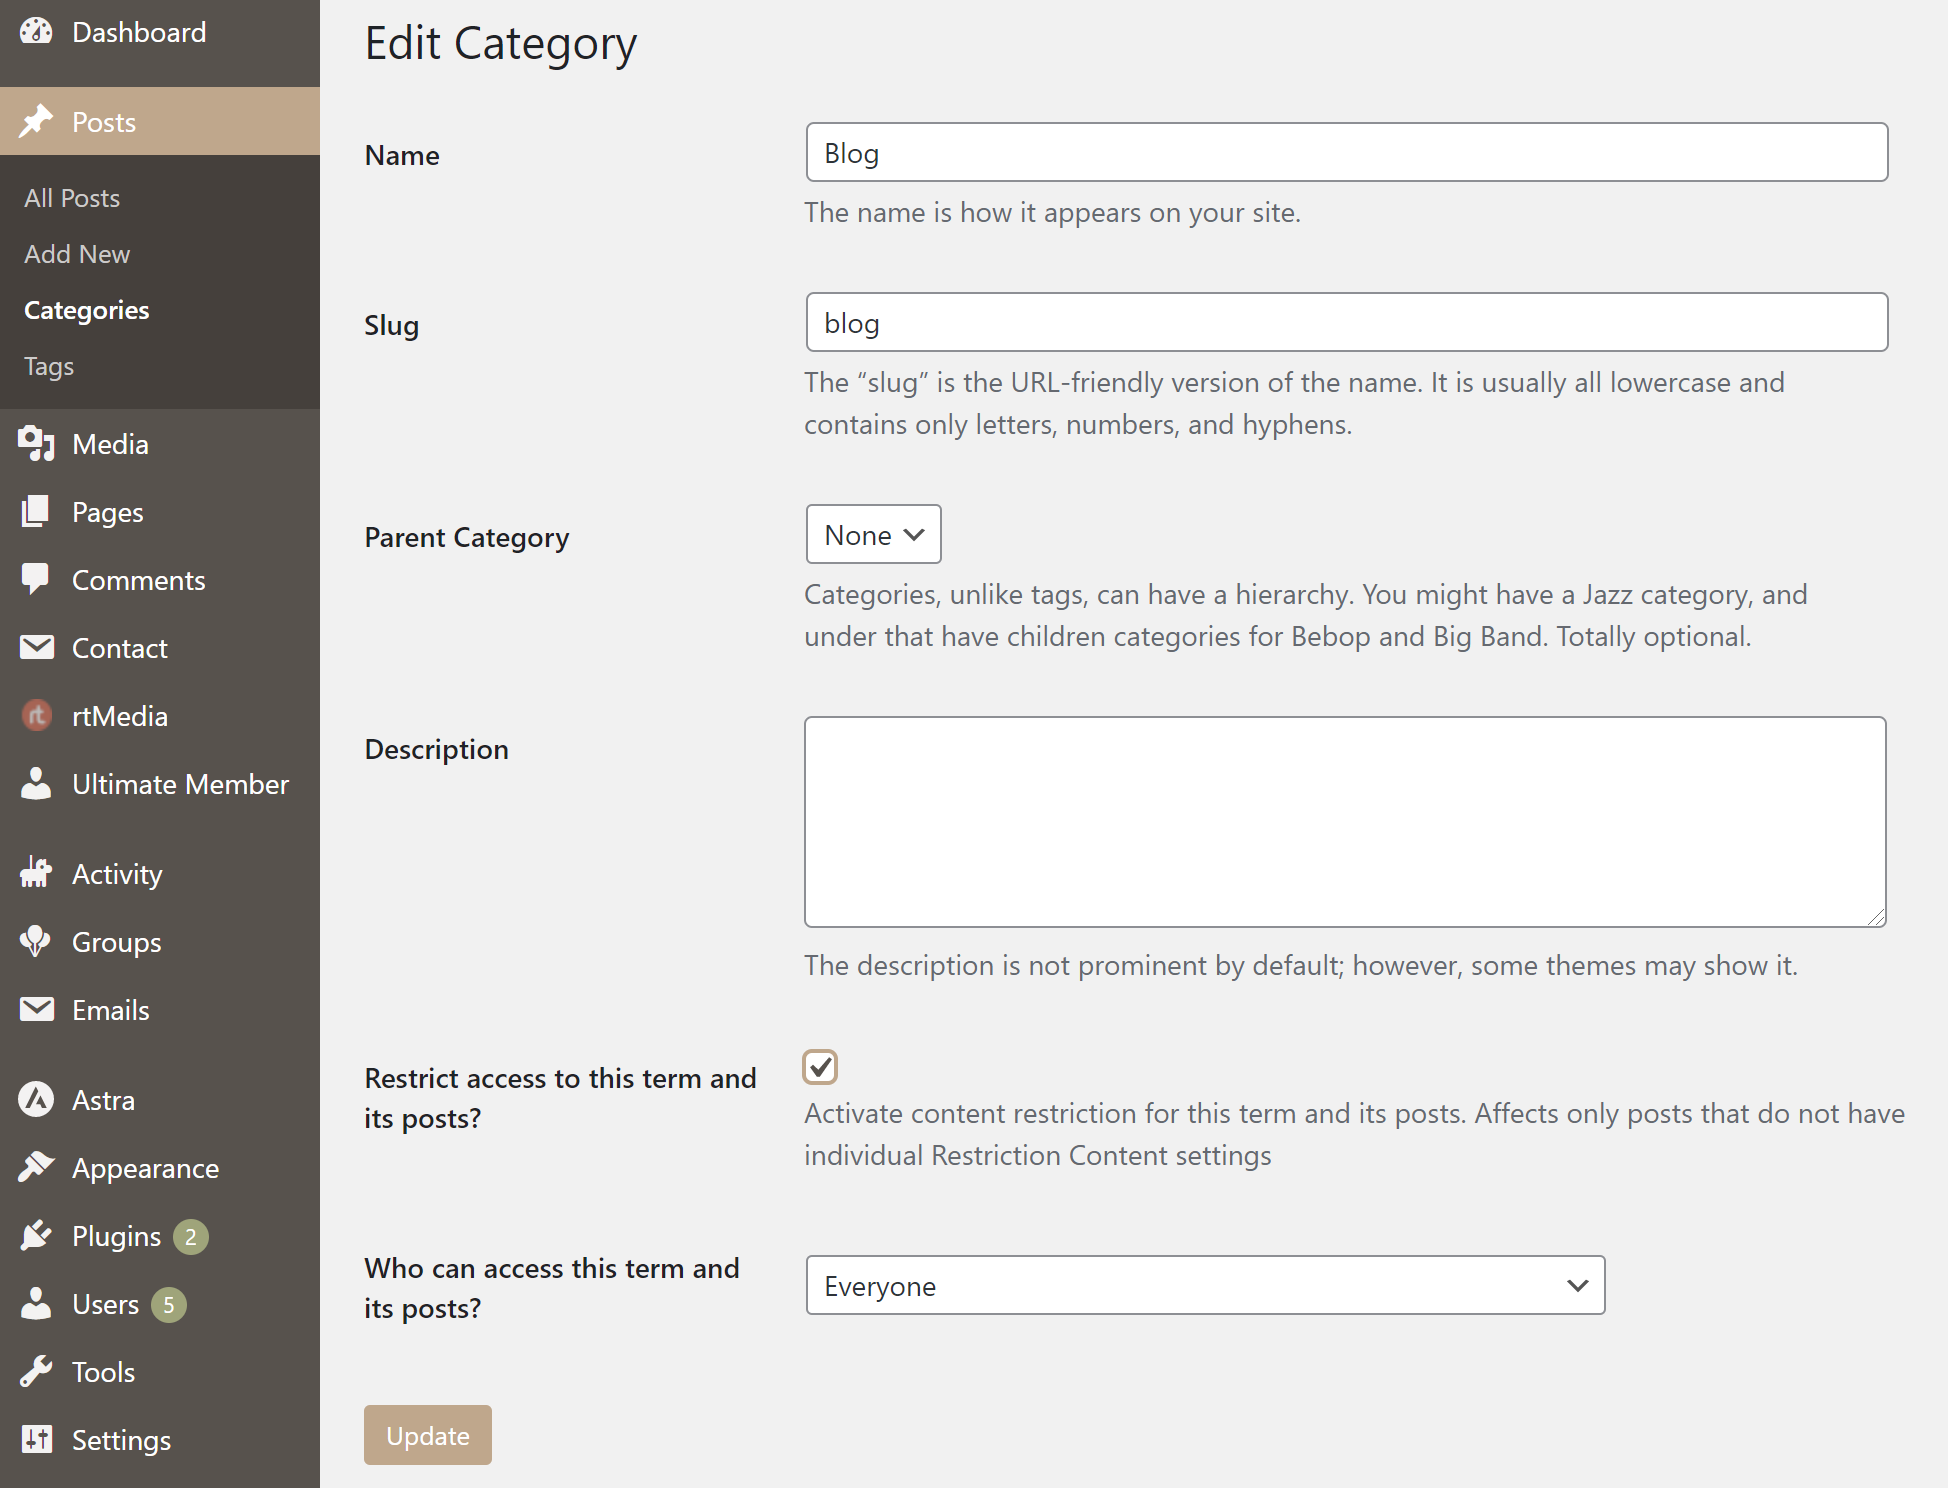Open the Settings menu link
1948x1488 pixels.
pyautogui.click(x=121, y=1440)
